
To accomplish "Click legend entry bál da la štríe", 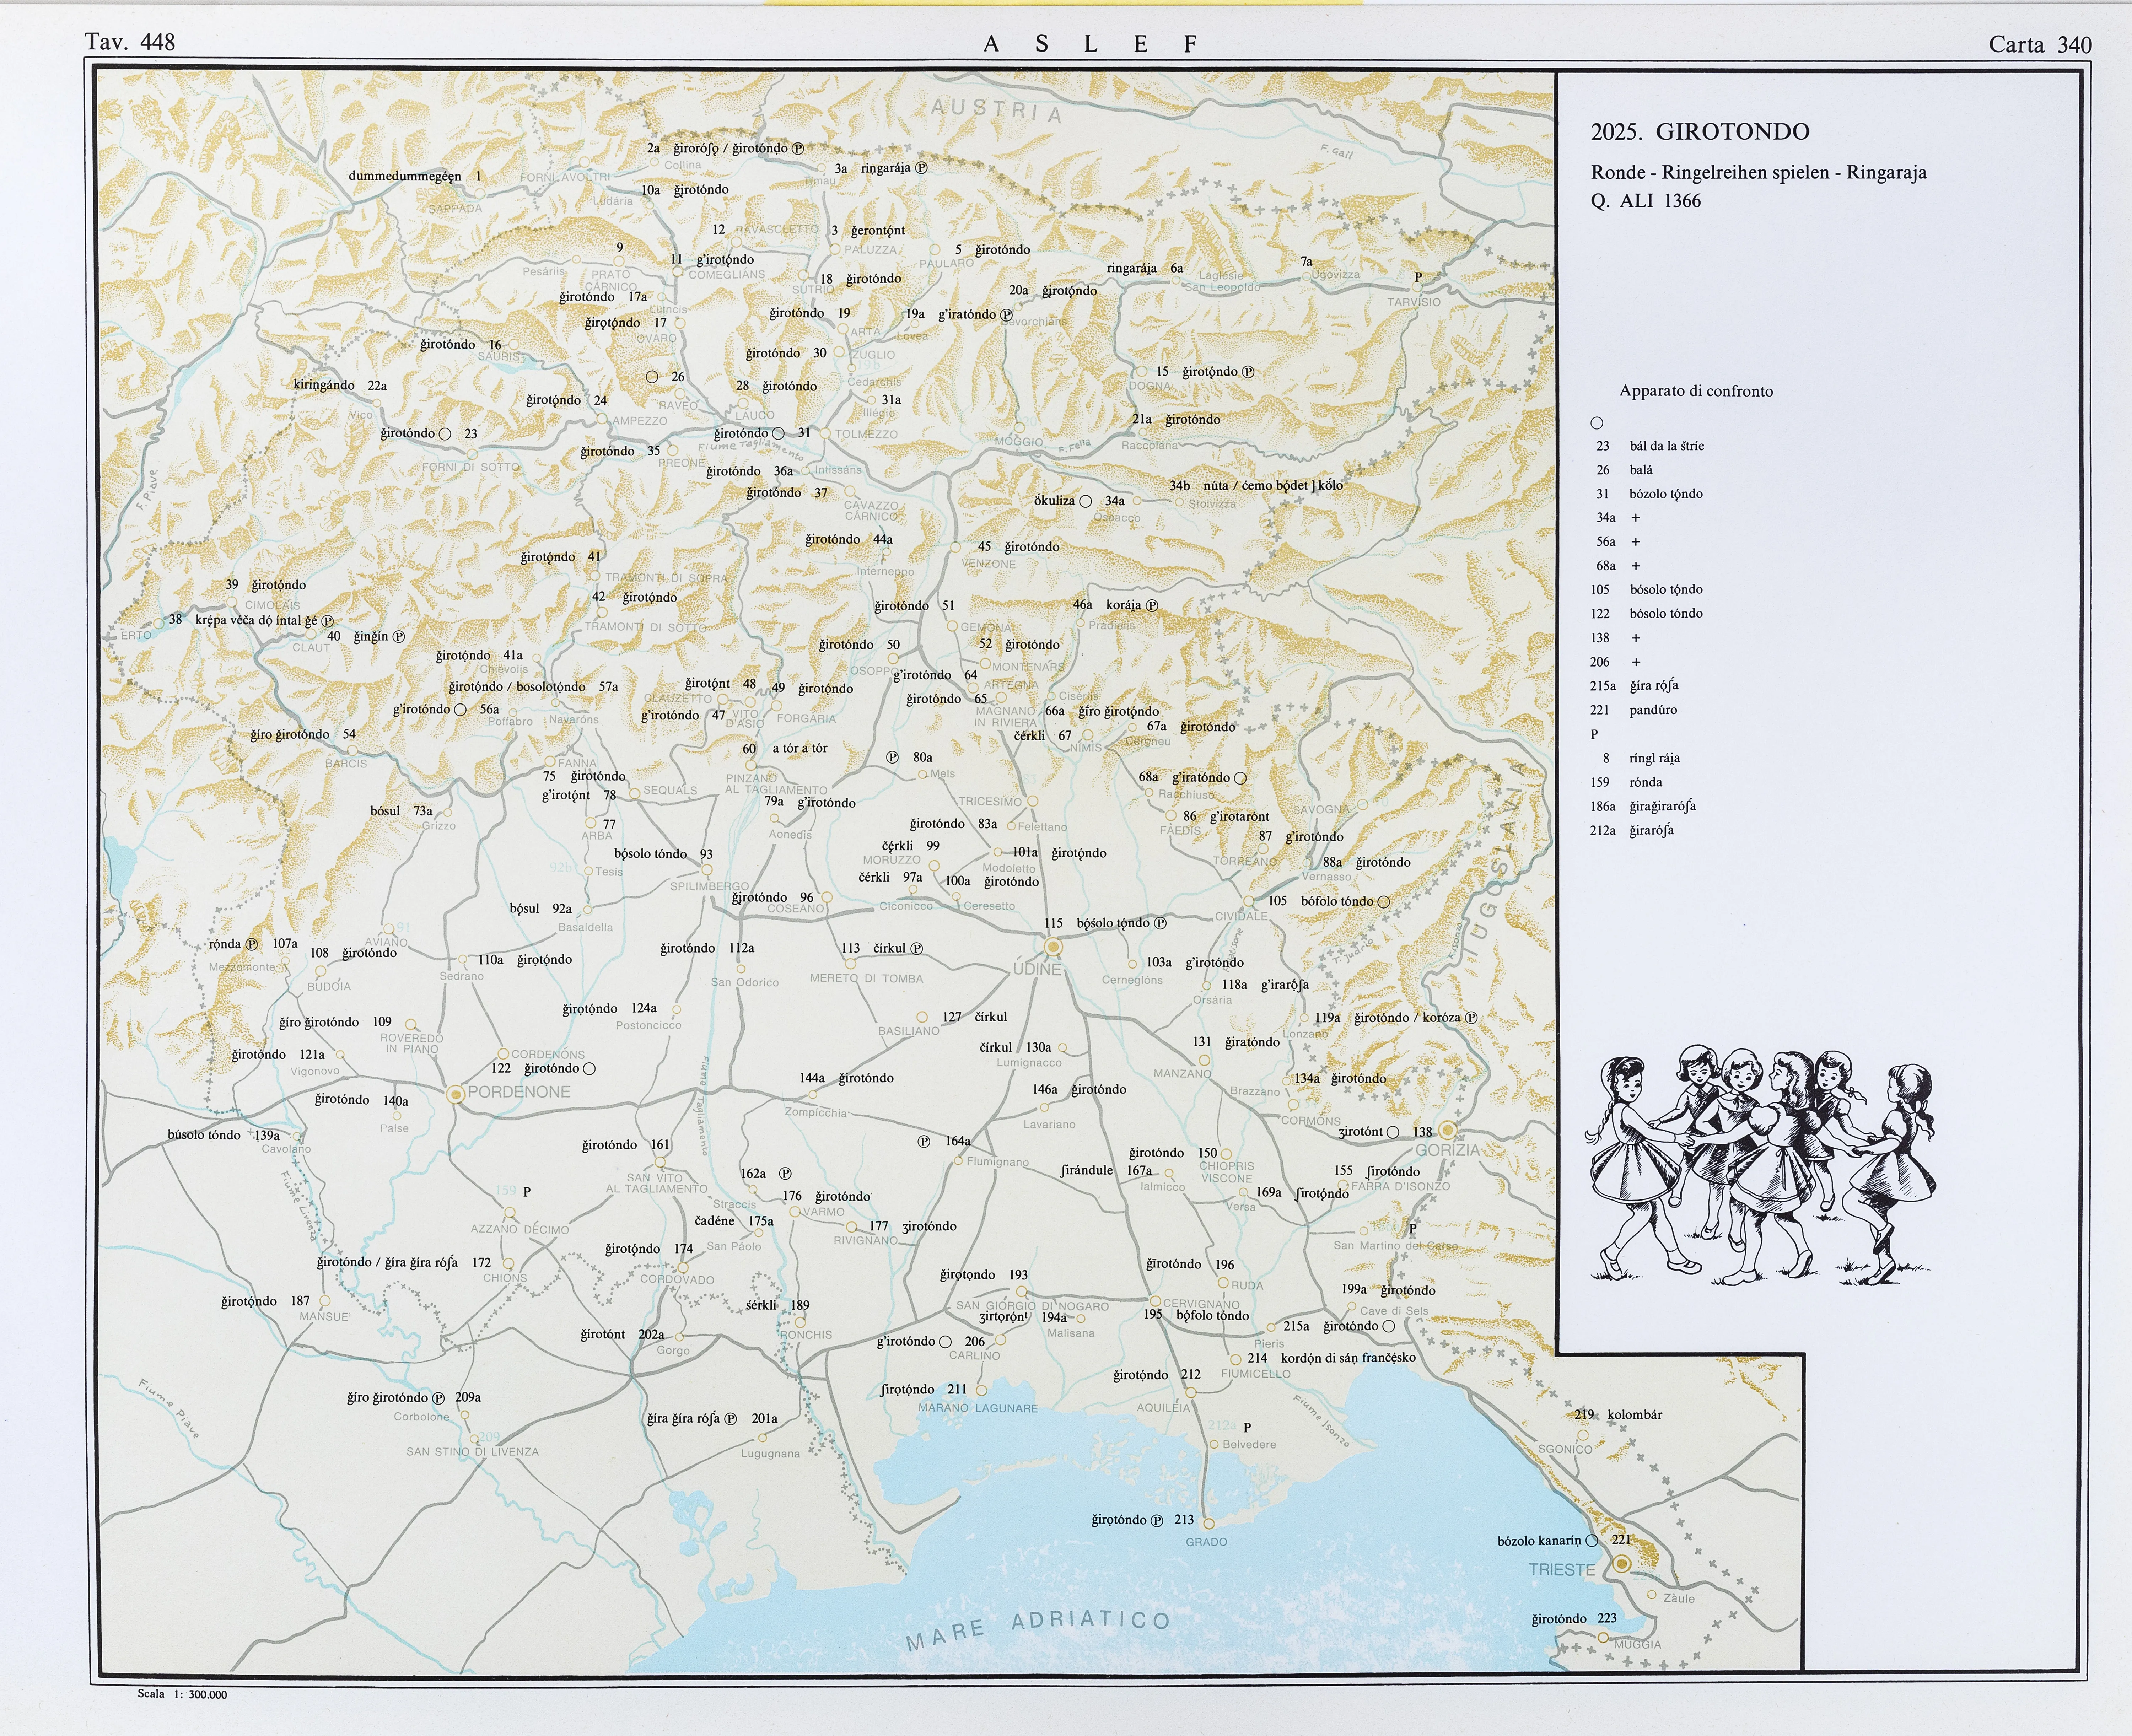I will point(1666,446).
